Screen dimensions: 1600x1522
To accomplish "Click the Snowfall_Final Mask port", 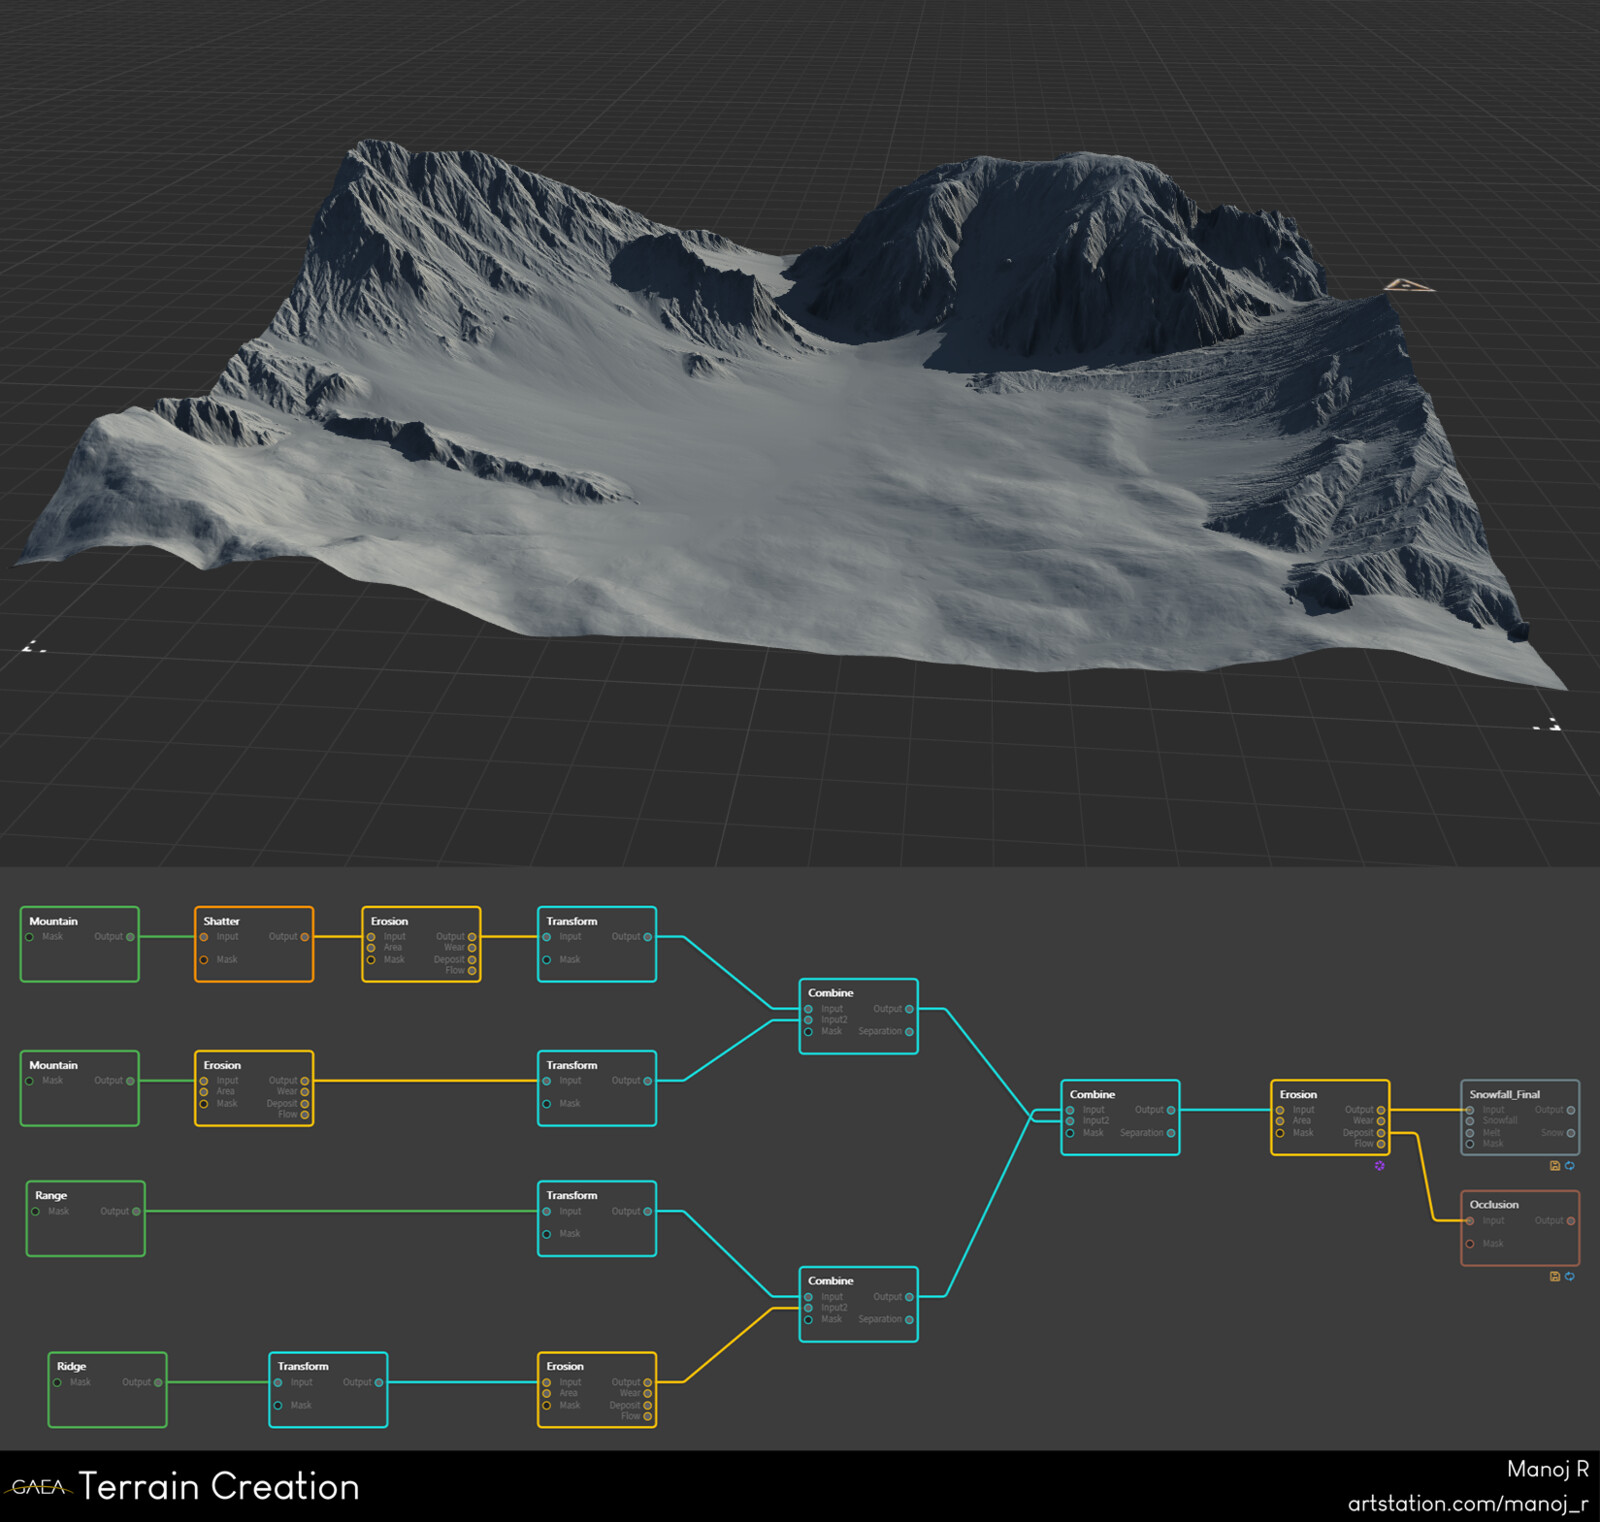I will click(1470, 1144).
